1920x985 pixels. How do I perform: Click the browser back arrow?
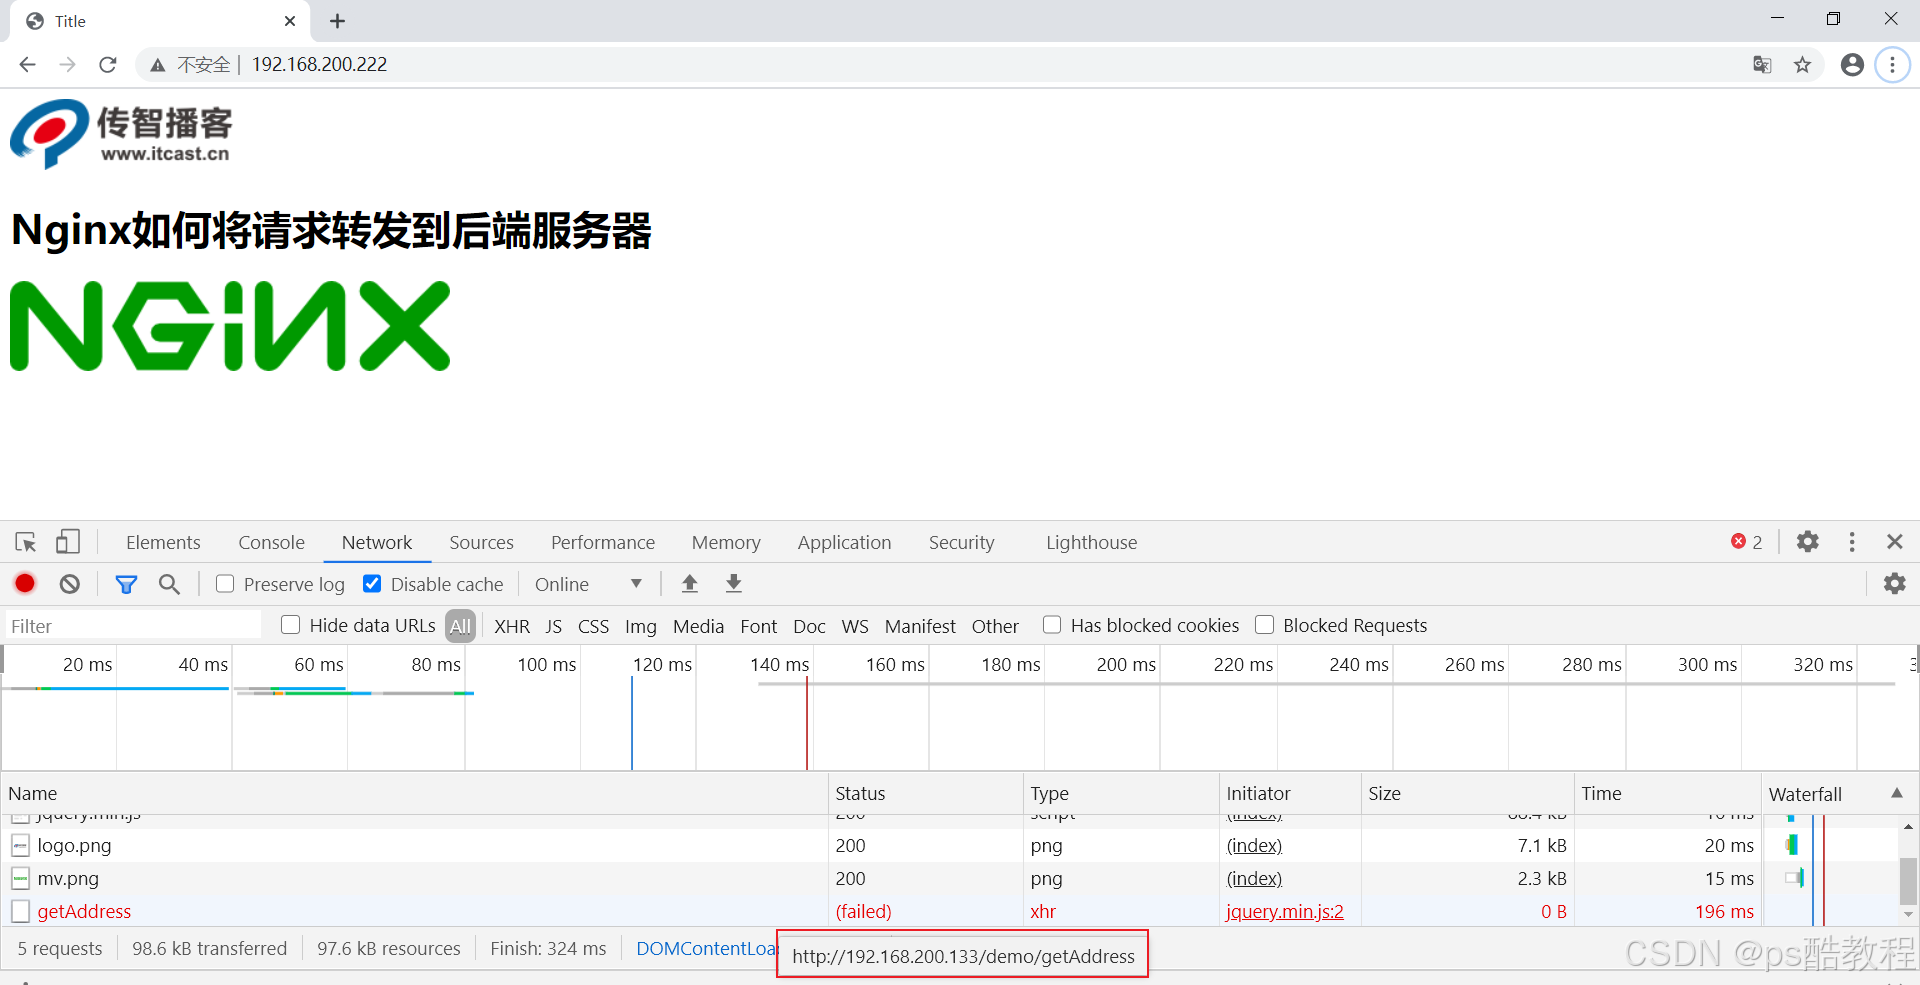click(28, 65)
